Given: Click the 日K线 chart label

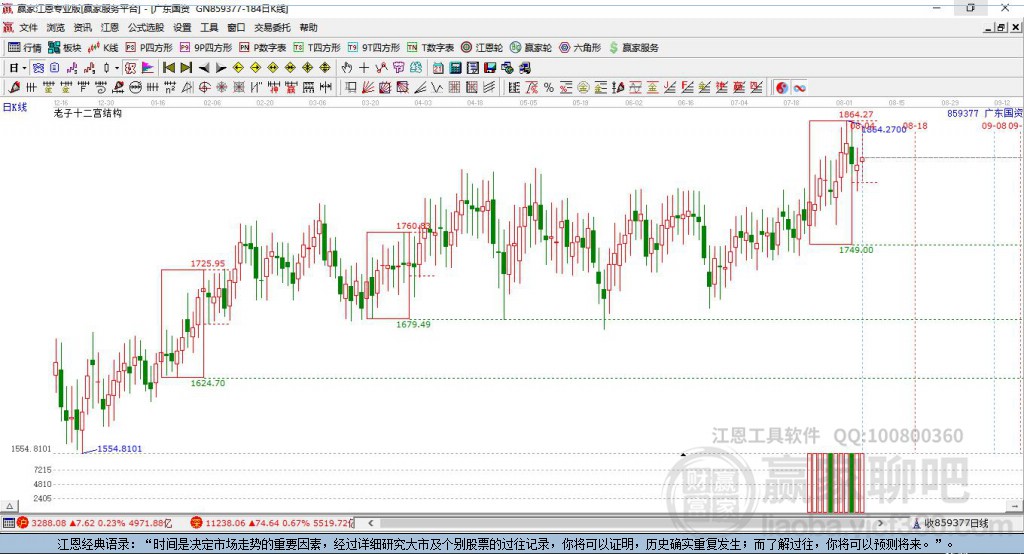Looking at the screenshot, I should coord(15,107).
